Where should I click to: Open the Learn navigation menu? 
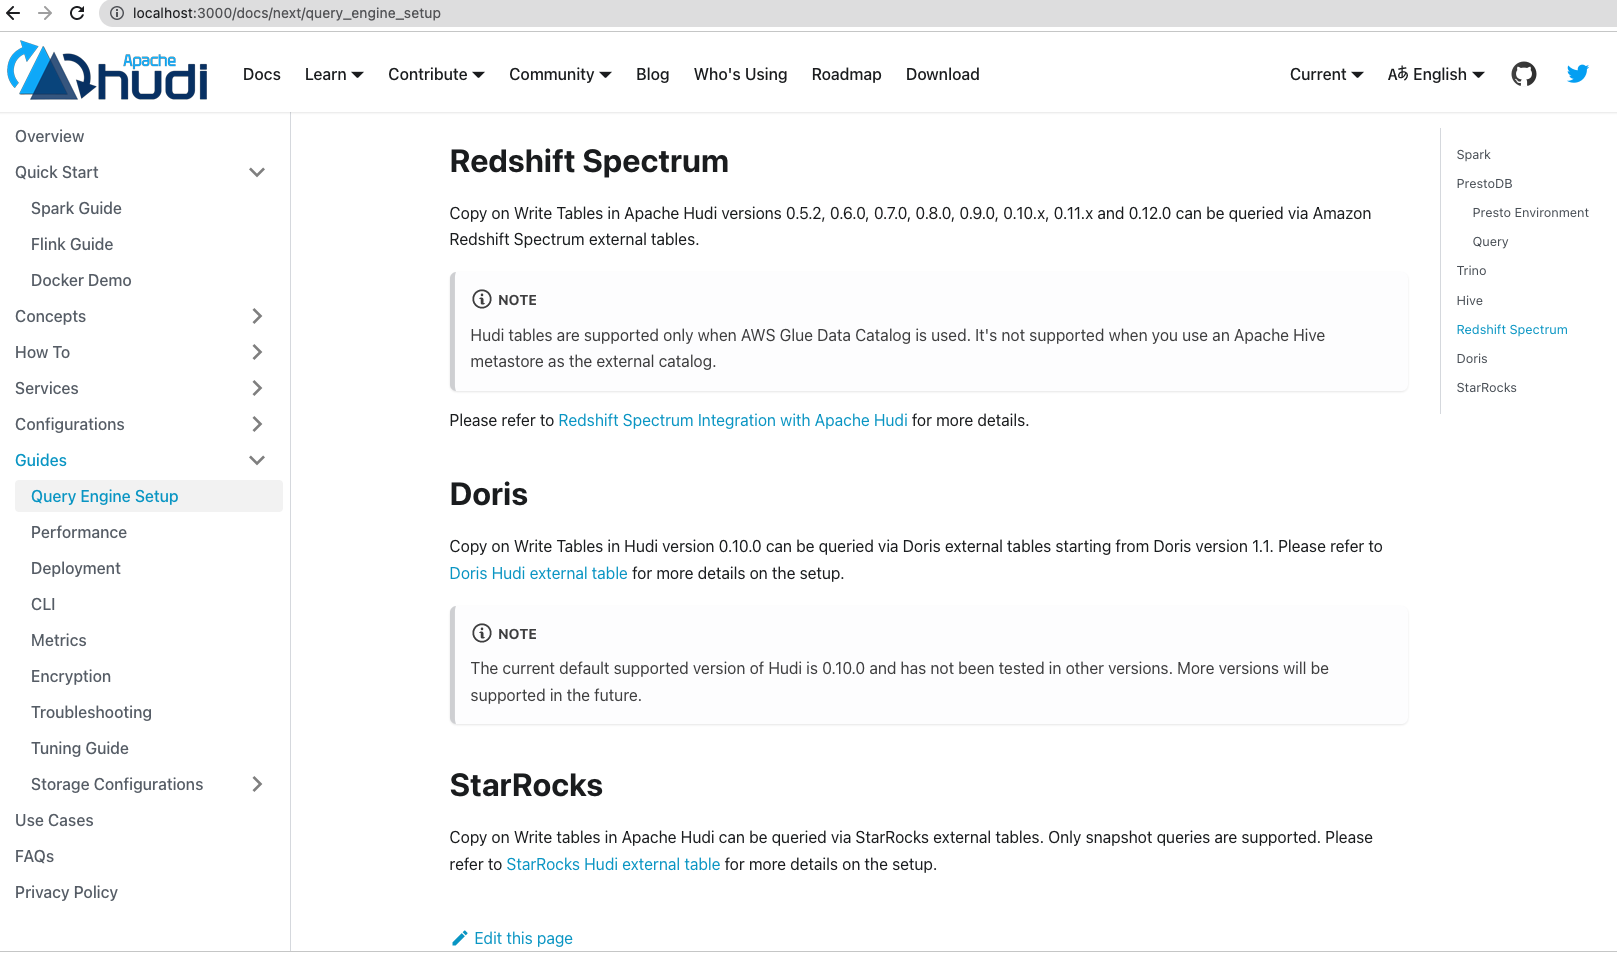(x=334, y=74)
